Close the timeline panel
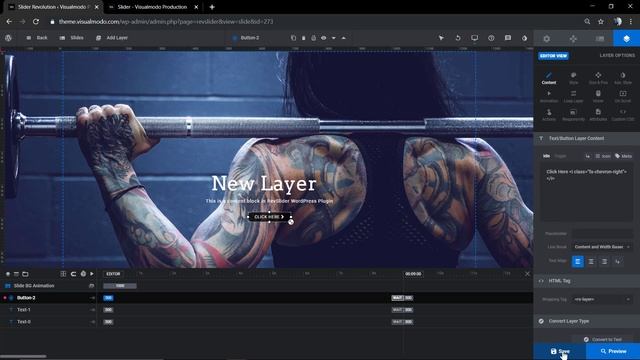Viewport: 640px width, 360px height. 527,274
